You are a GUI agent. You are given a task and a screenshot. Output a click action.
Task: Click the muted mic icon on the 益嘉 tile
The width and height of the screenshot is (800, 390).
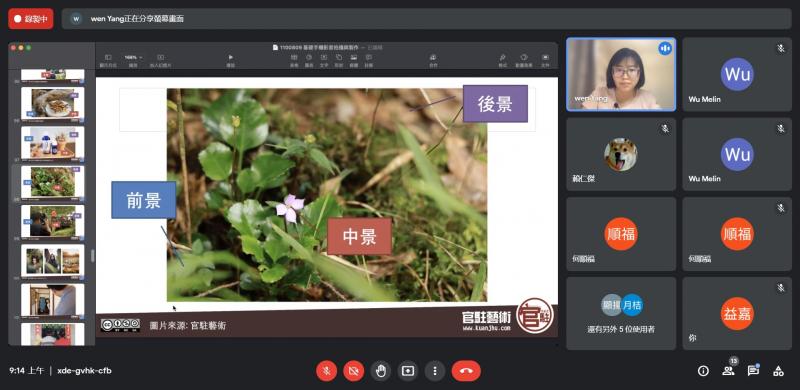point(780,288)
